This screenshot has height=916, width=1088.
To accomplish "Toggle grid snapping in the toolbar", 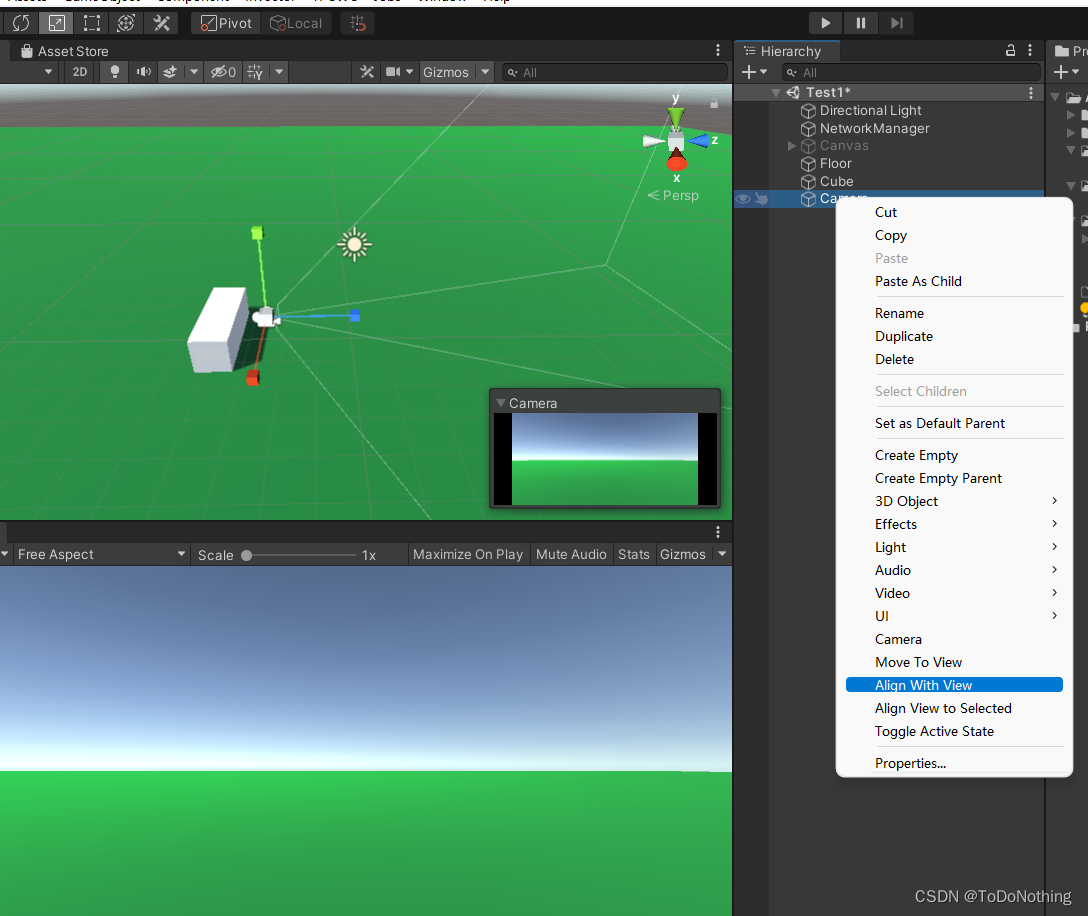I will pos(358,24).
